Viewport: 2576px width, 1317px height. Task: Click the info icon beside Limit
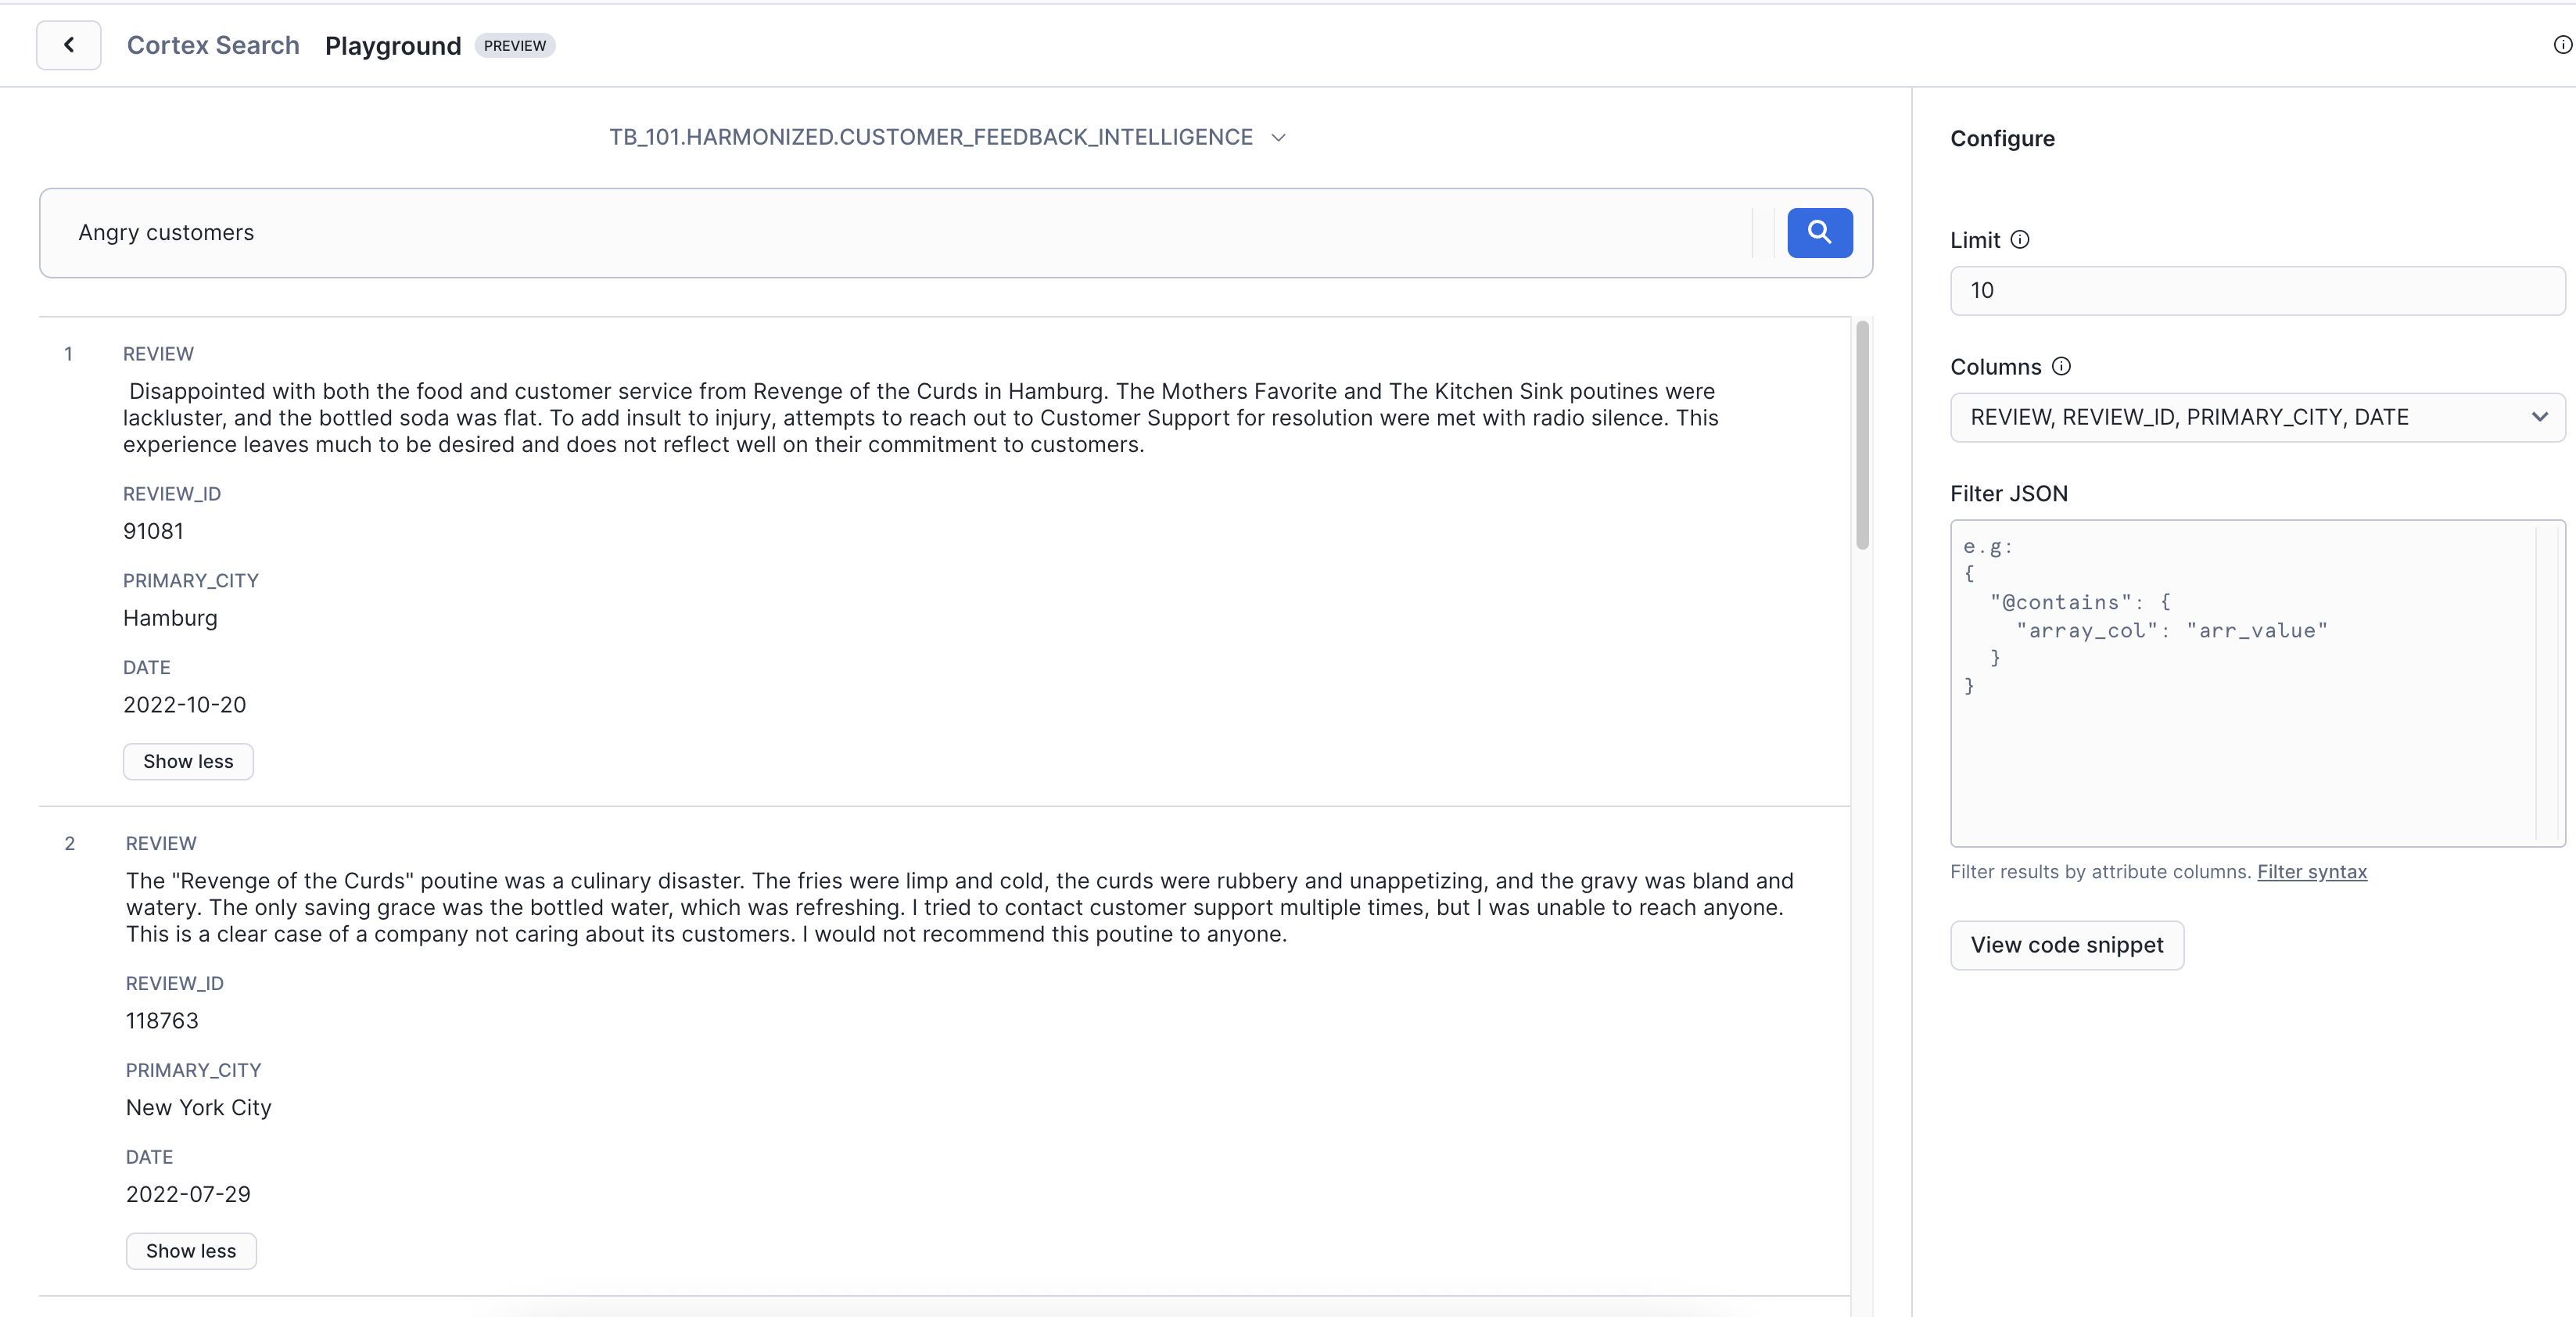2020,240
